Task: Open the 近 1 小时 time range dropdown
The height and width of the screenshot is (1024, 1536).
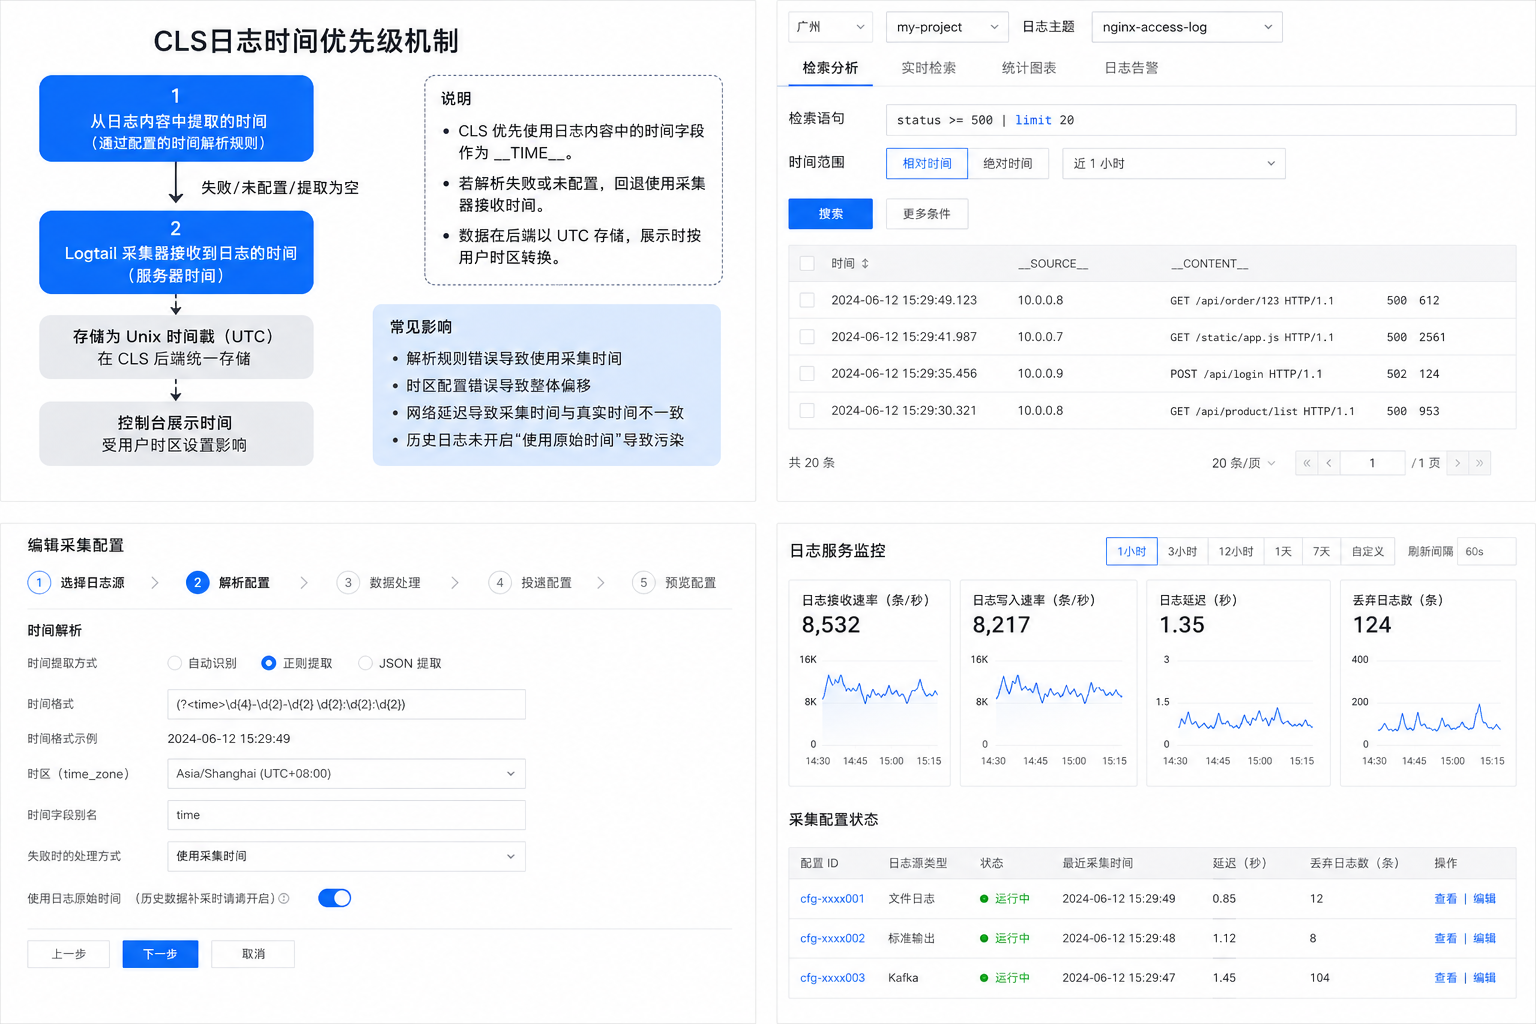Action: (1174, 163)
